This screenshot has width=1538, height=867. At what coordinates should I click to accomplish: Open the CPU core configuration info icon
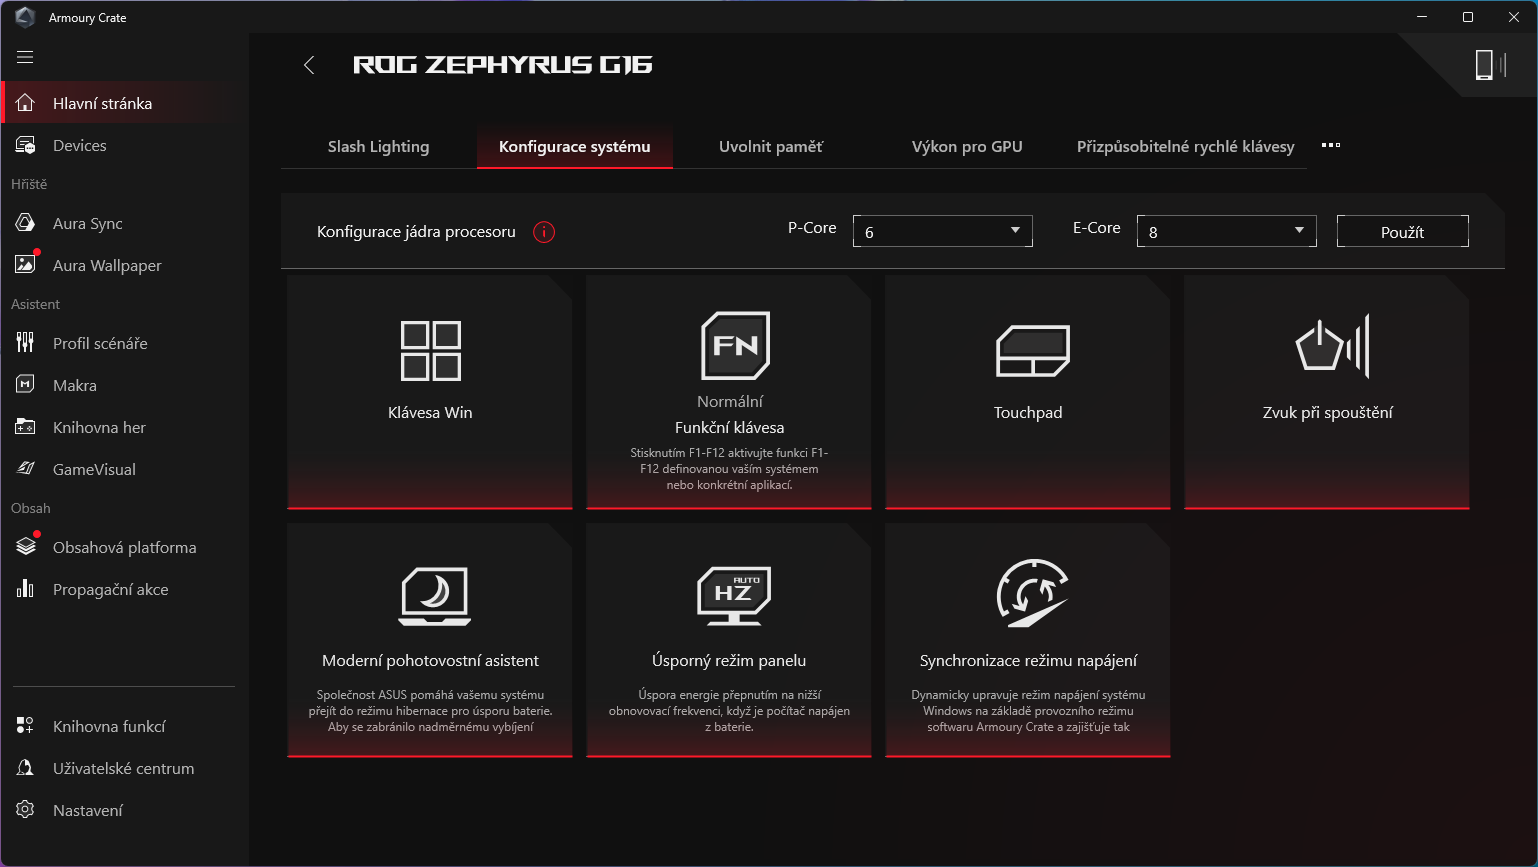tap(544, 232)
